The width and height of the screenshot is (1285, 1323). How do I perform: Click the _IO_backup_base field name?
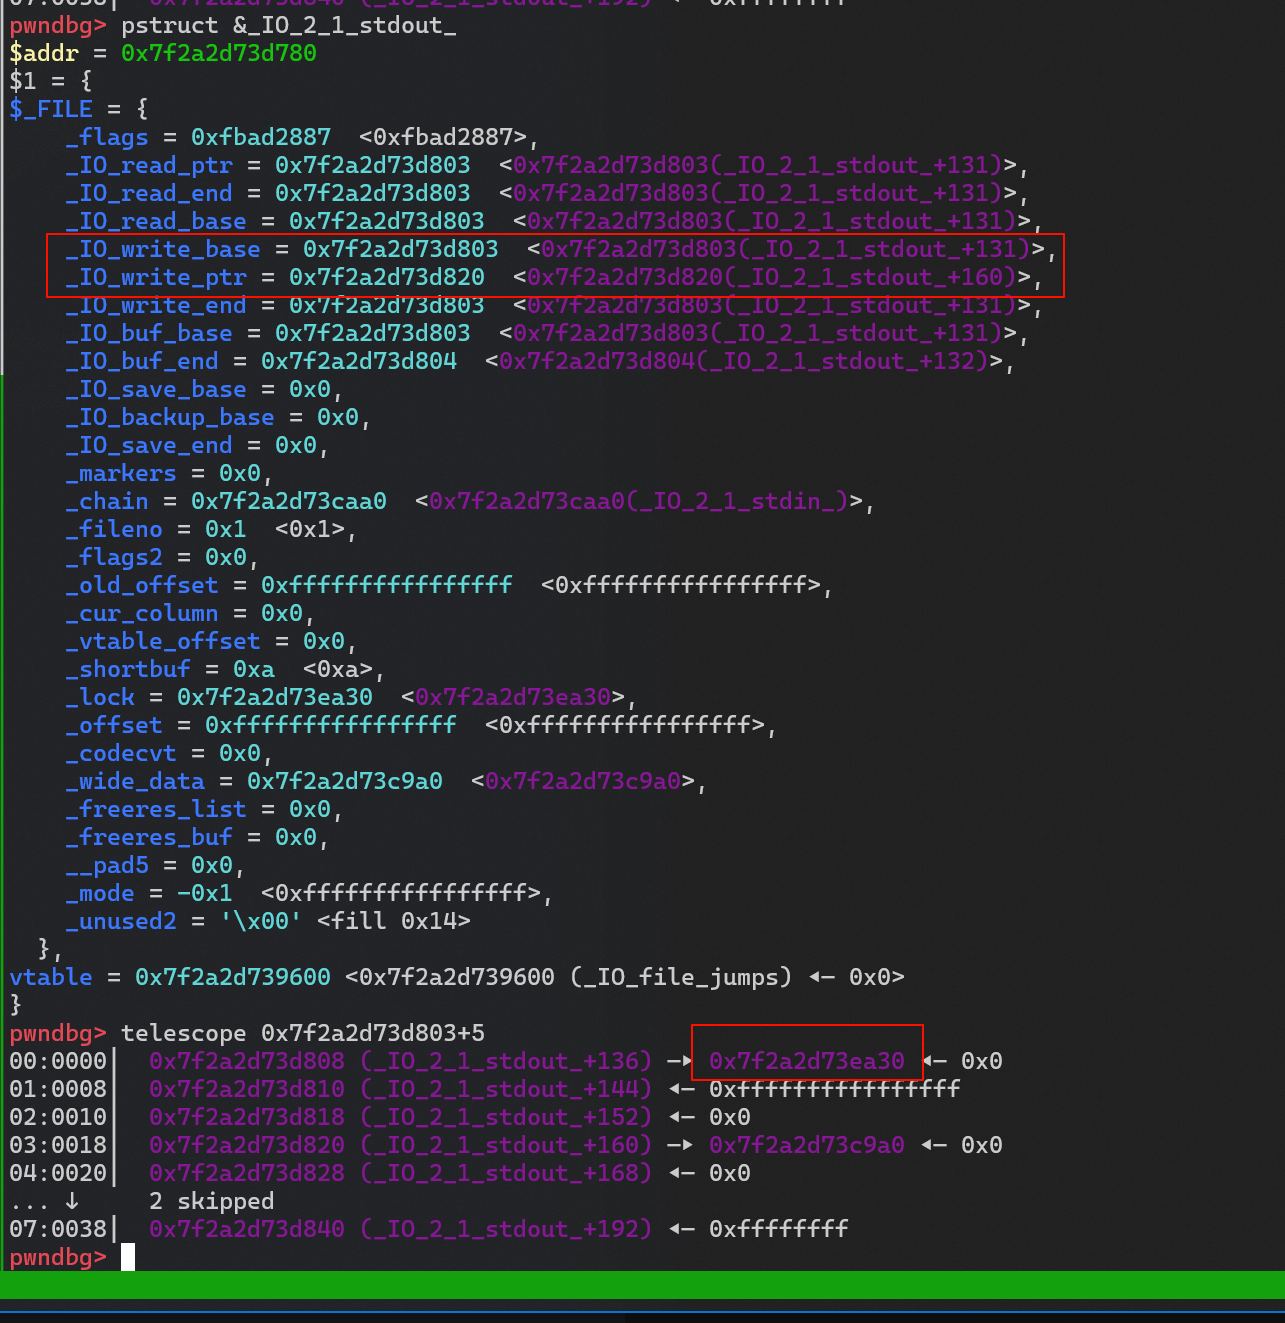coord(170,417)
